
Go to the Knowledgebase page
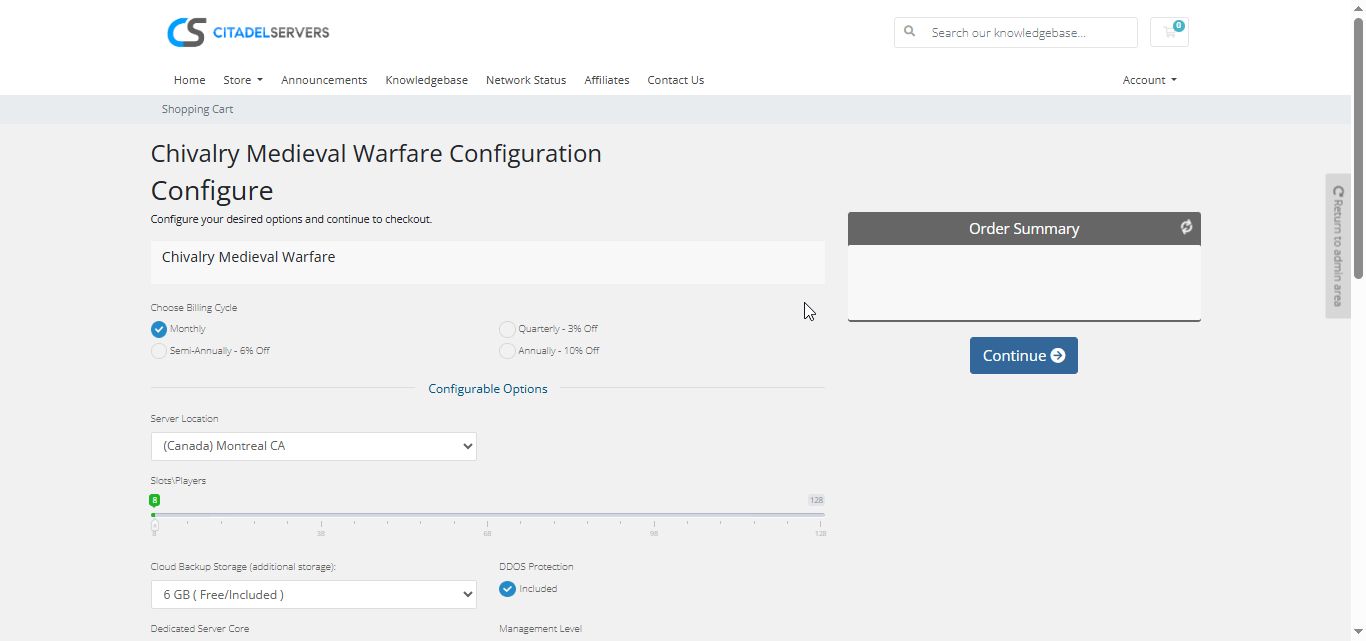click(x=426, y=80)
